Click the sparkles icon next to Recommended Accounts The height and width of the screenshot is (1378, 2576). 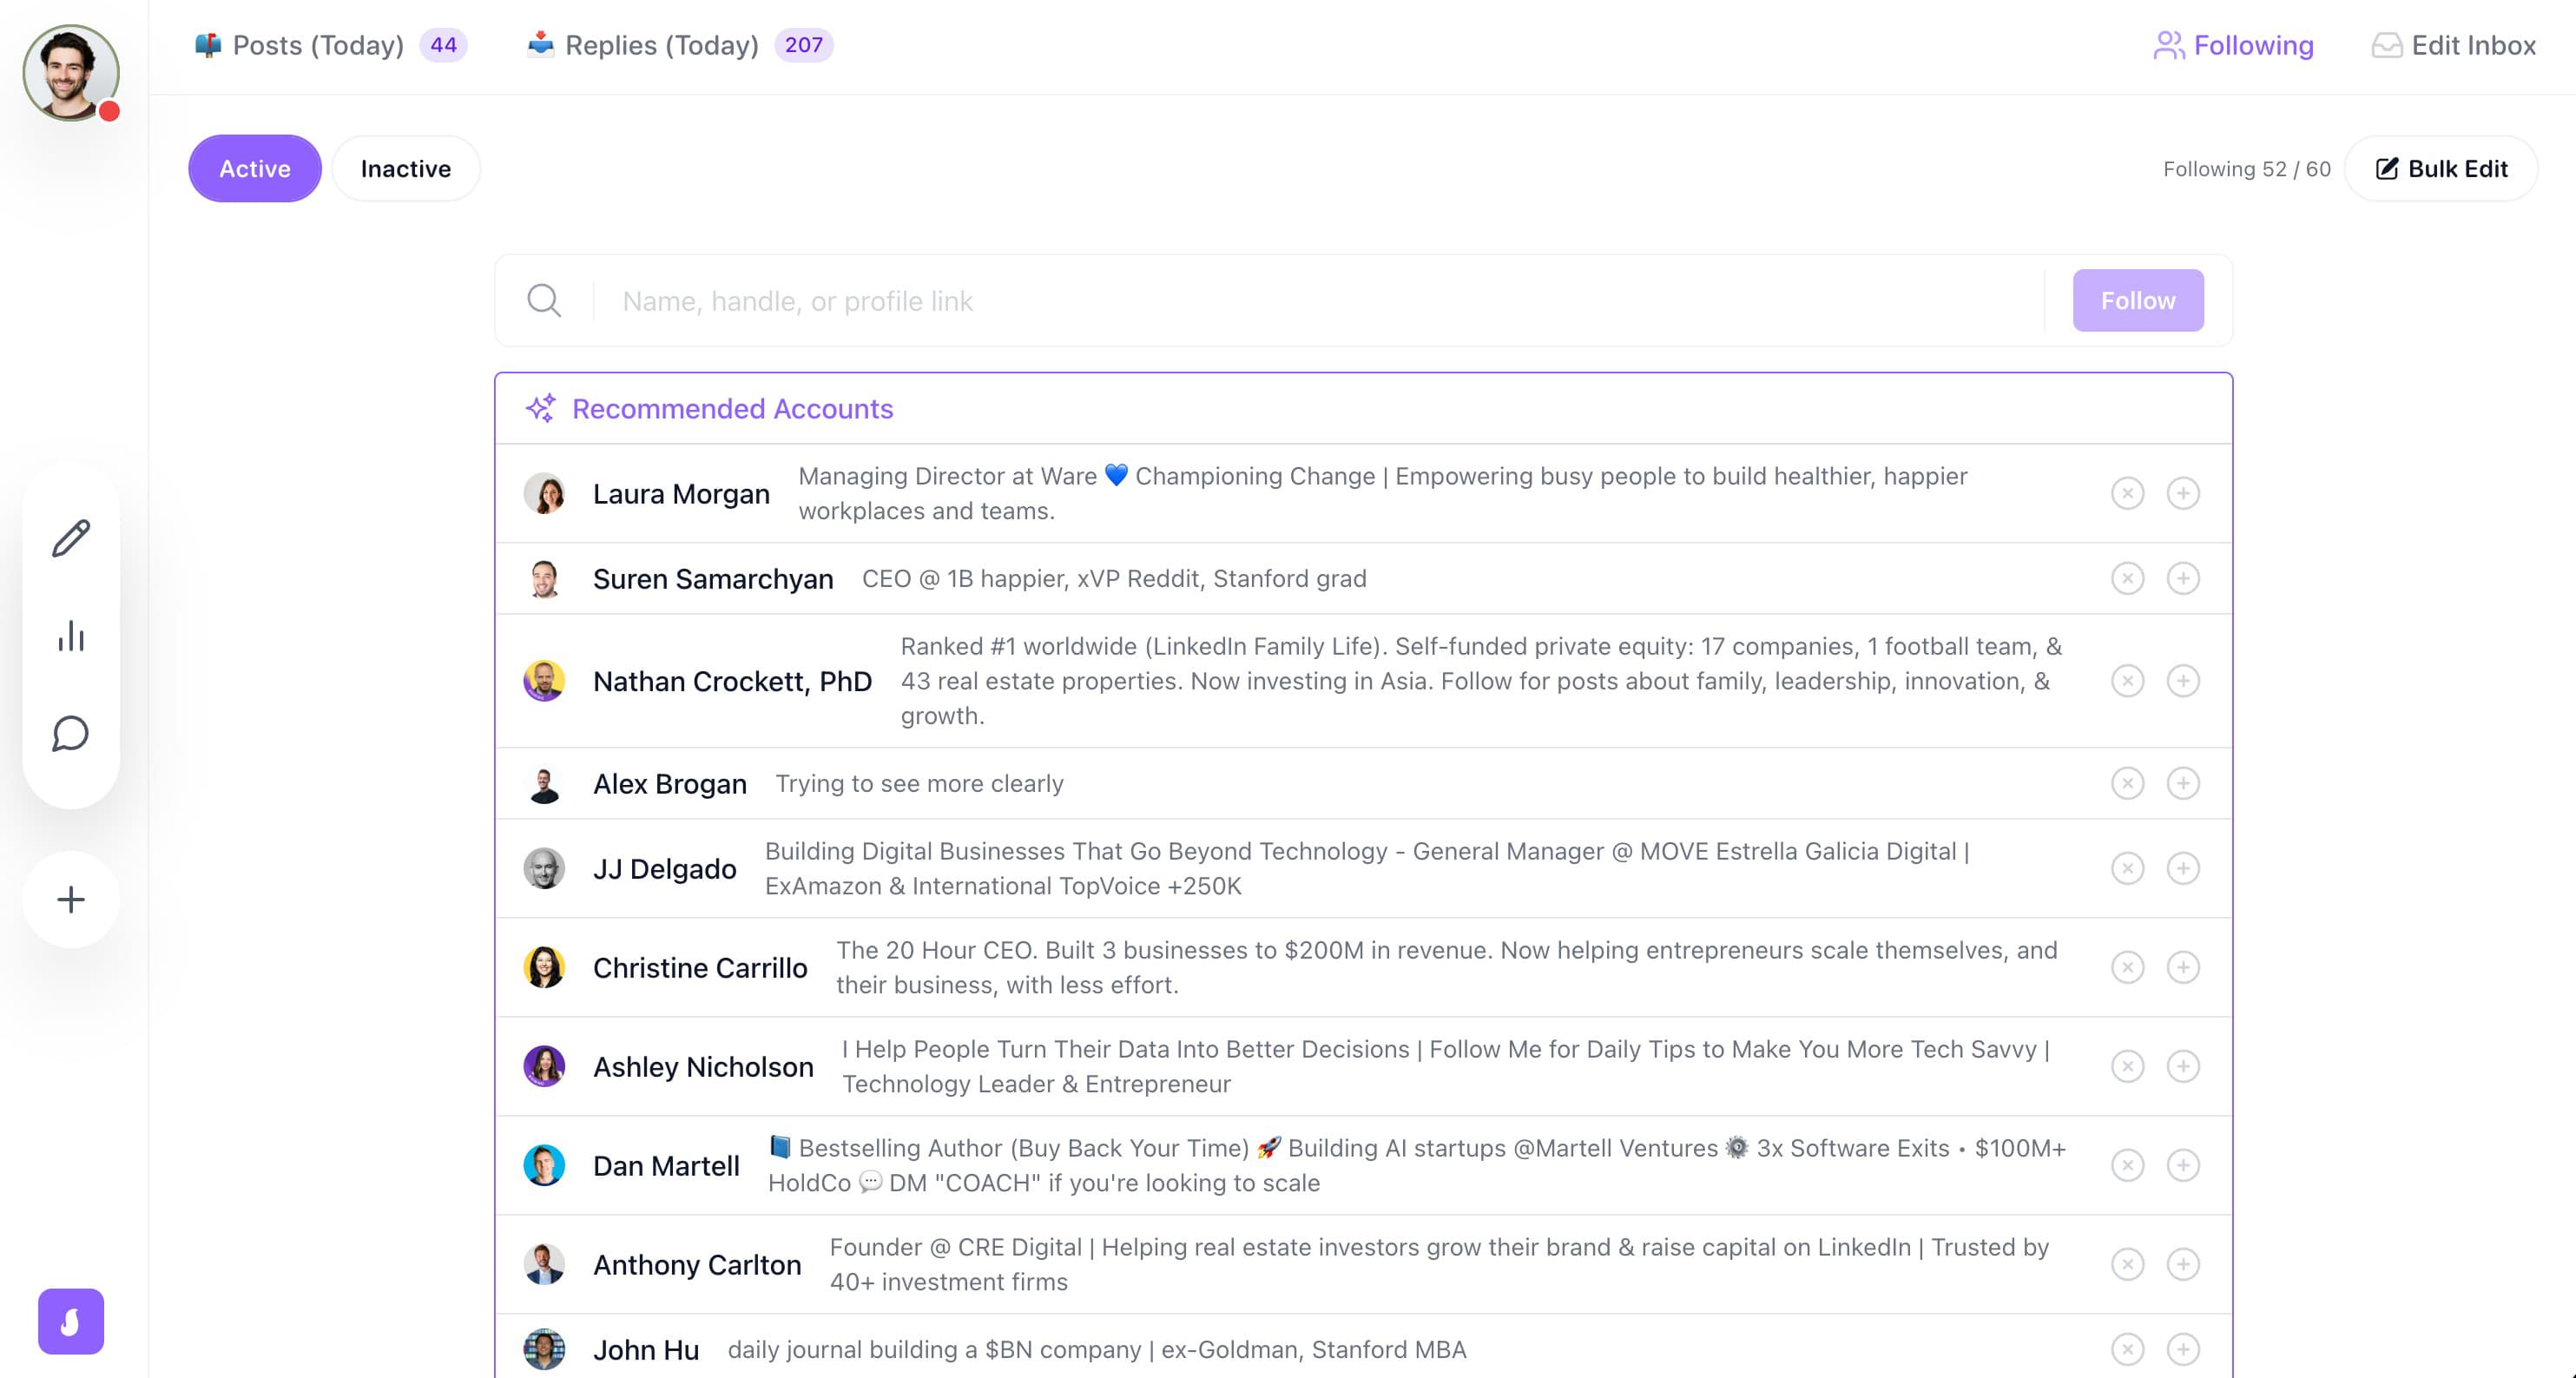[542, 408]
